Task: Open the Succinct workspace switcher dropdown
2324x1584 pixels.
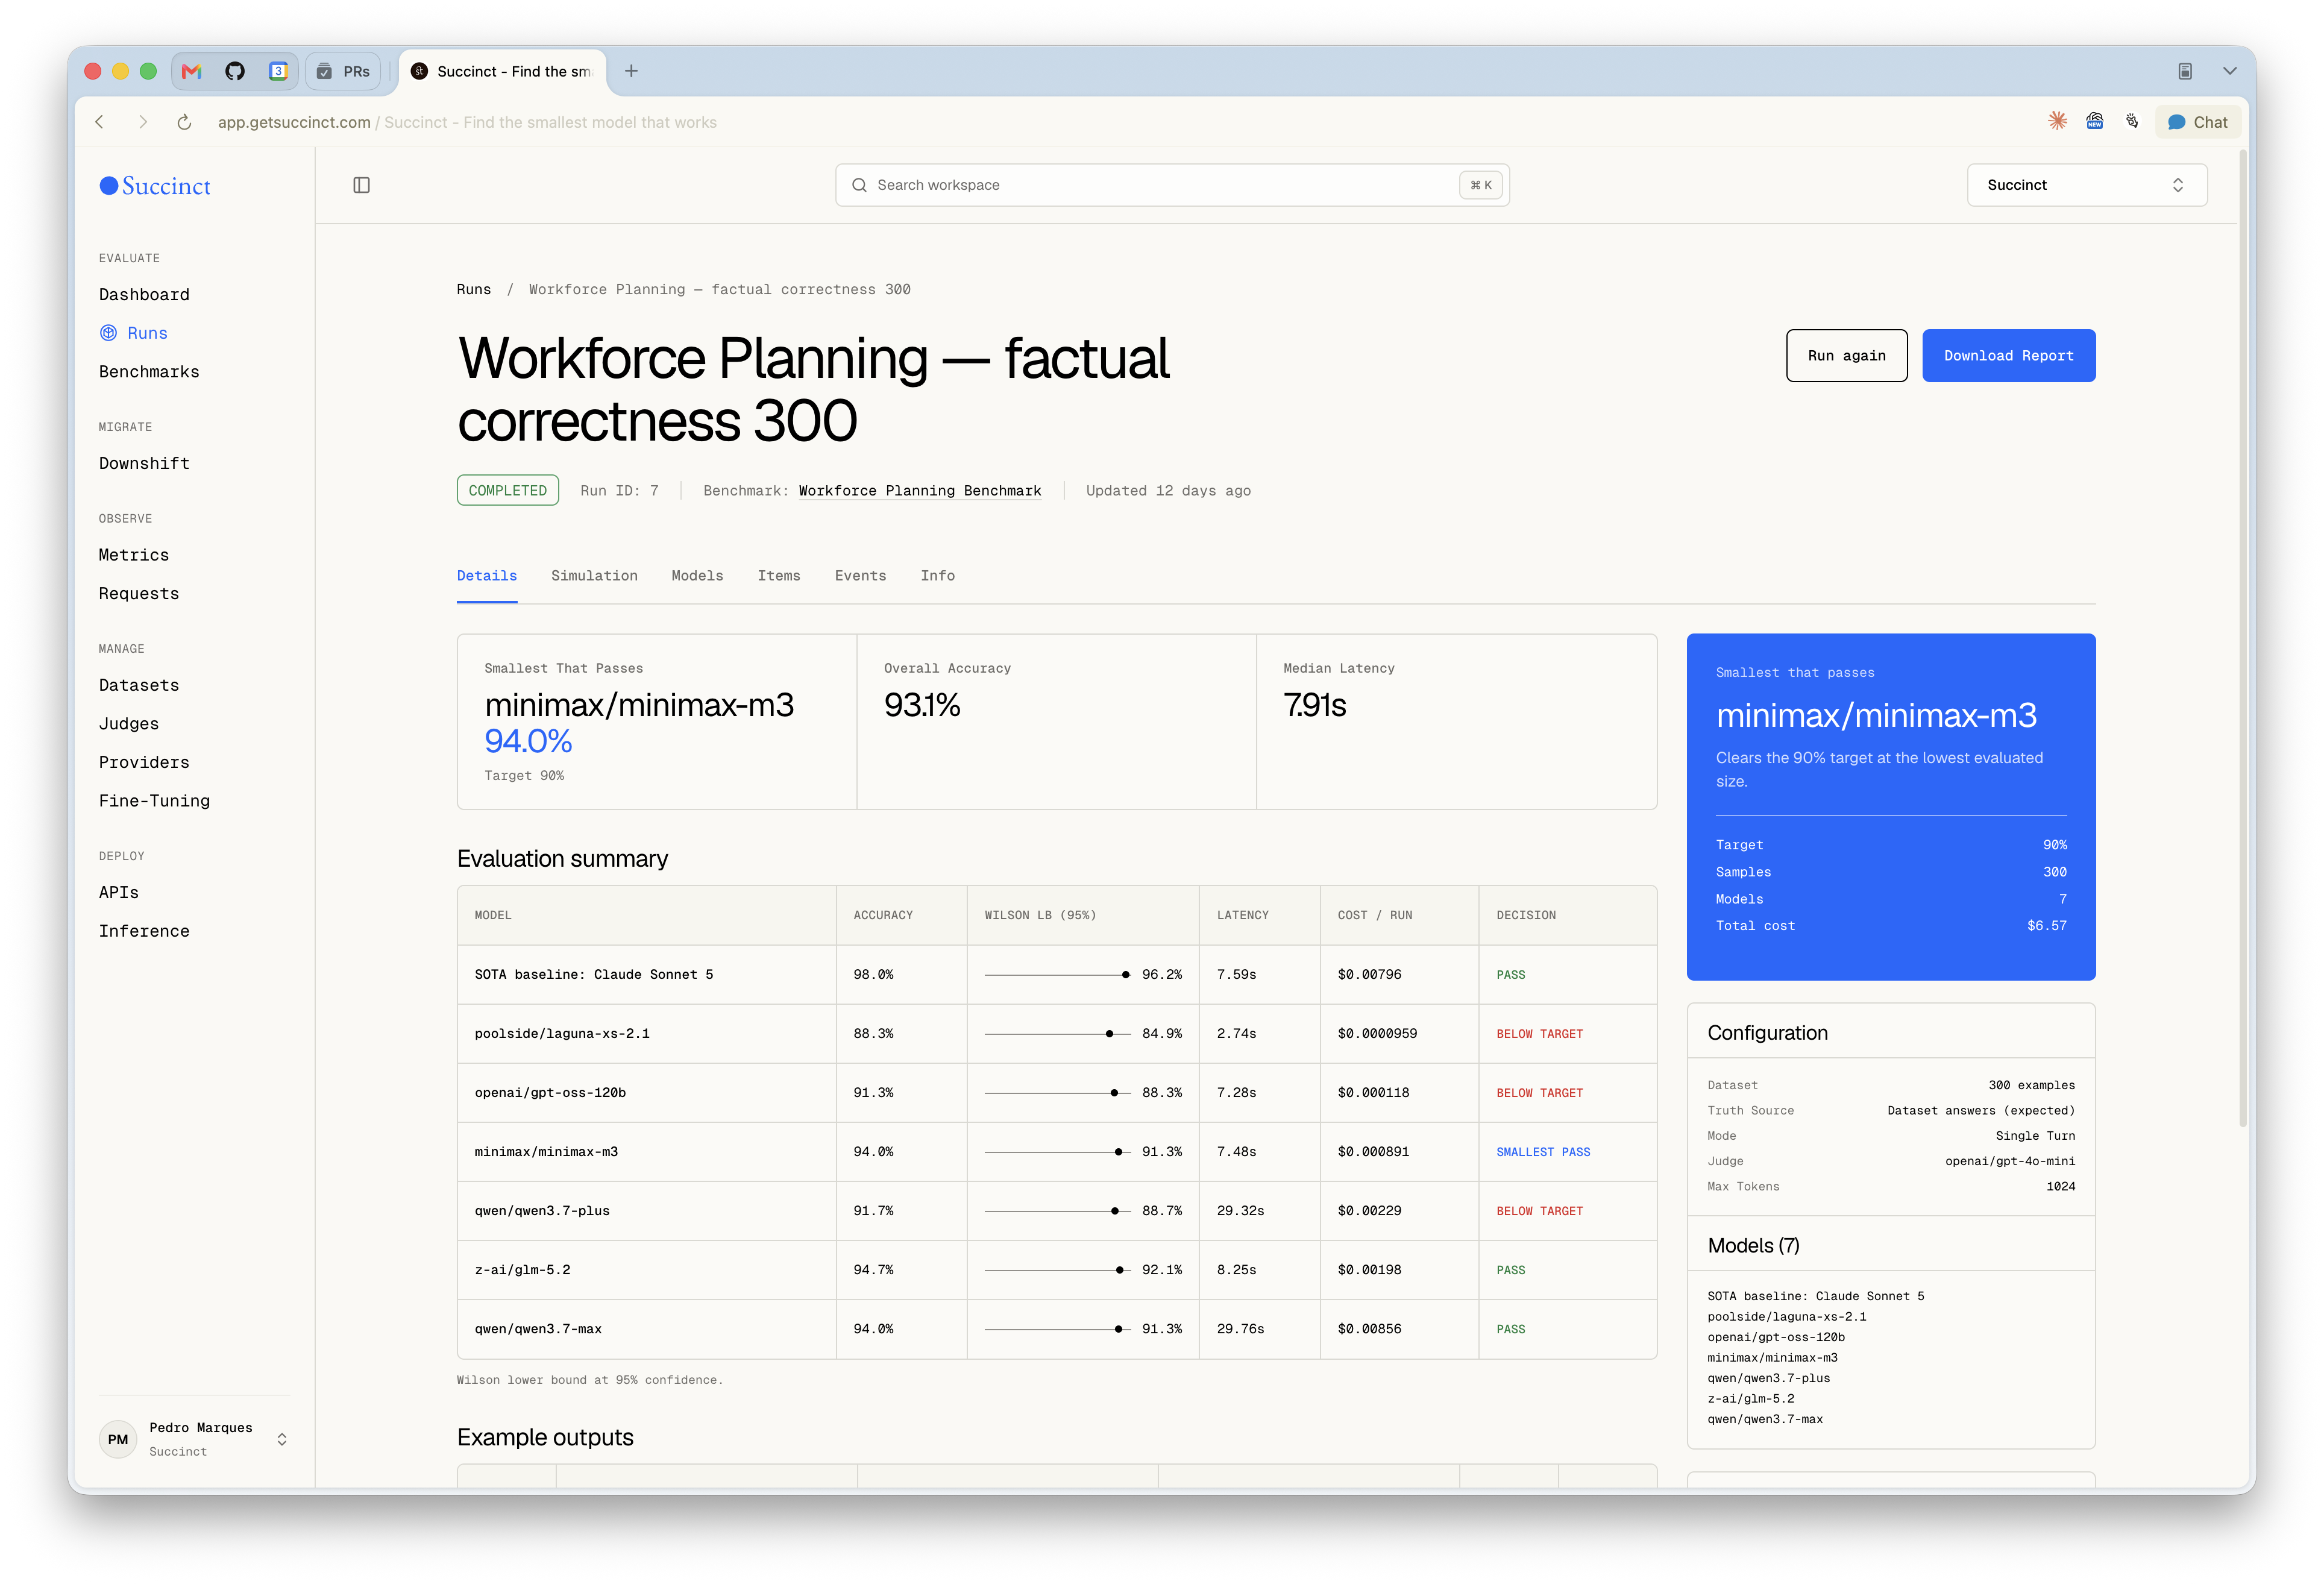Action: click(x=2086, y=185)
